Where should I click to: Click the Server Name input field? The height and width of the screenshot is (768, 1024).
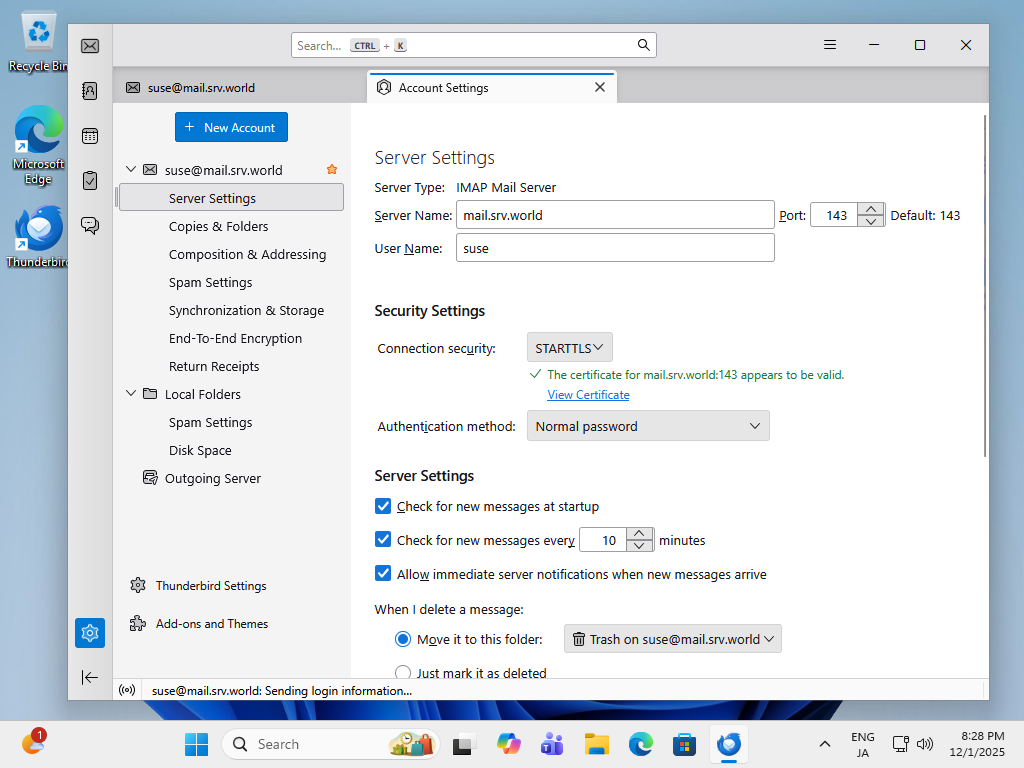pos(615,215)
